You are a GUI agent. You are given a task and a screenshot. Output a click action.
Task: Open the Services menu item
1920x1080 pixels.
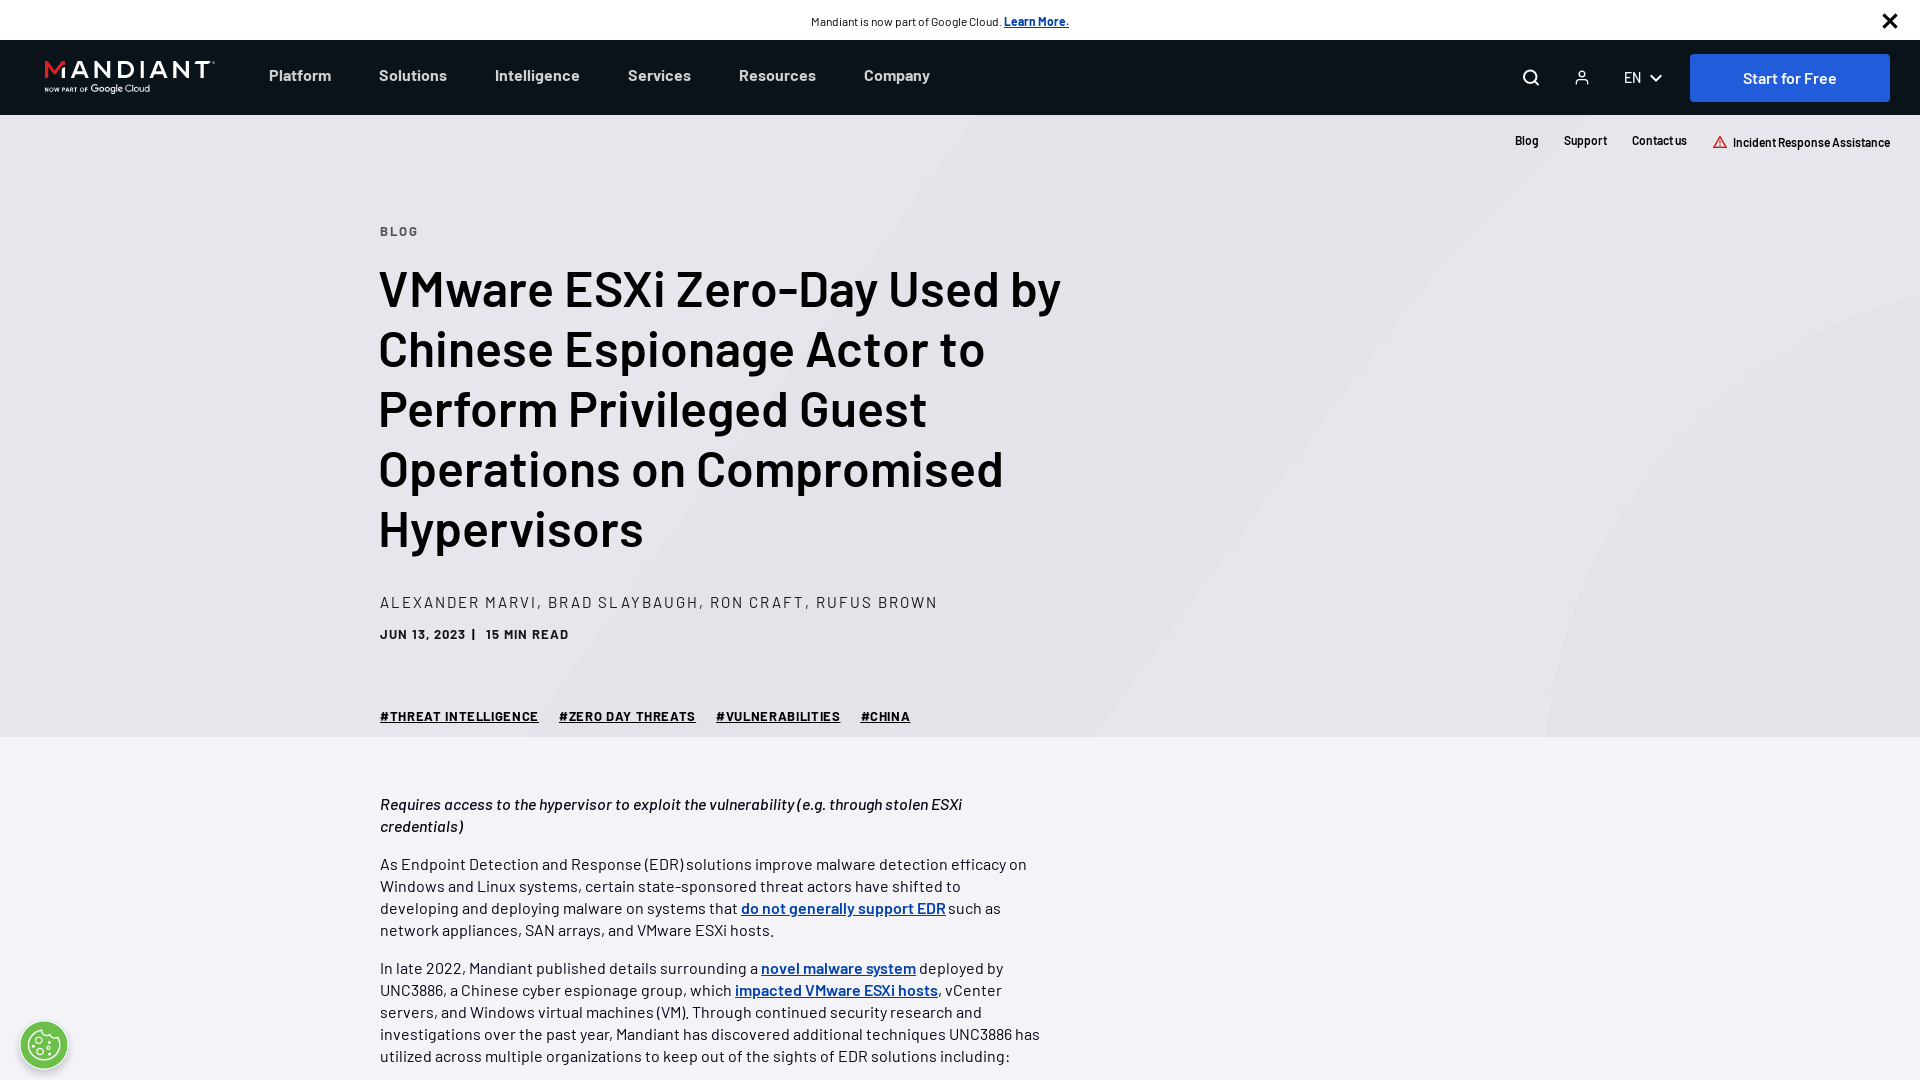659,75
